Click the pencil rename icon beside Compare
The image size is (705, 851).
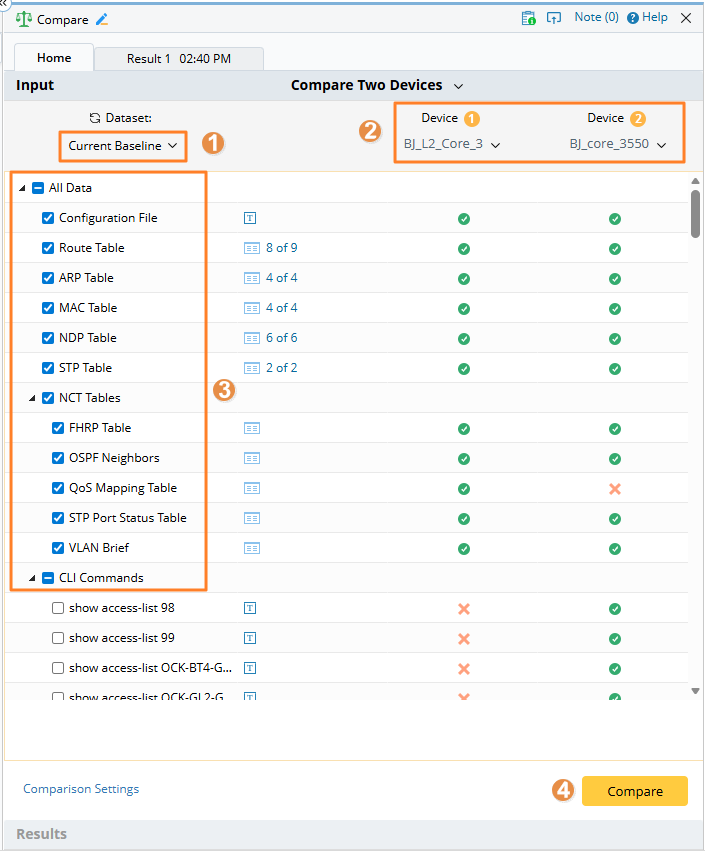102,19
